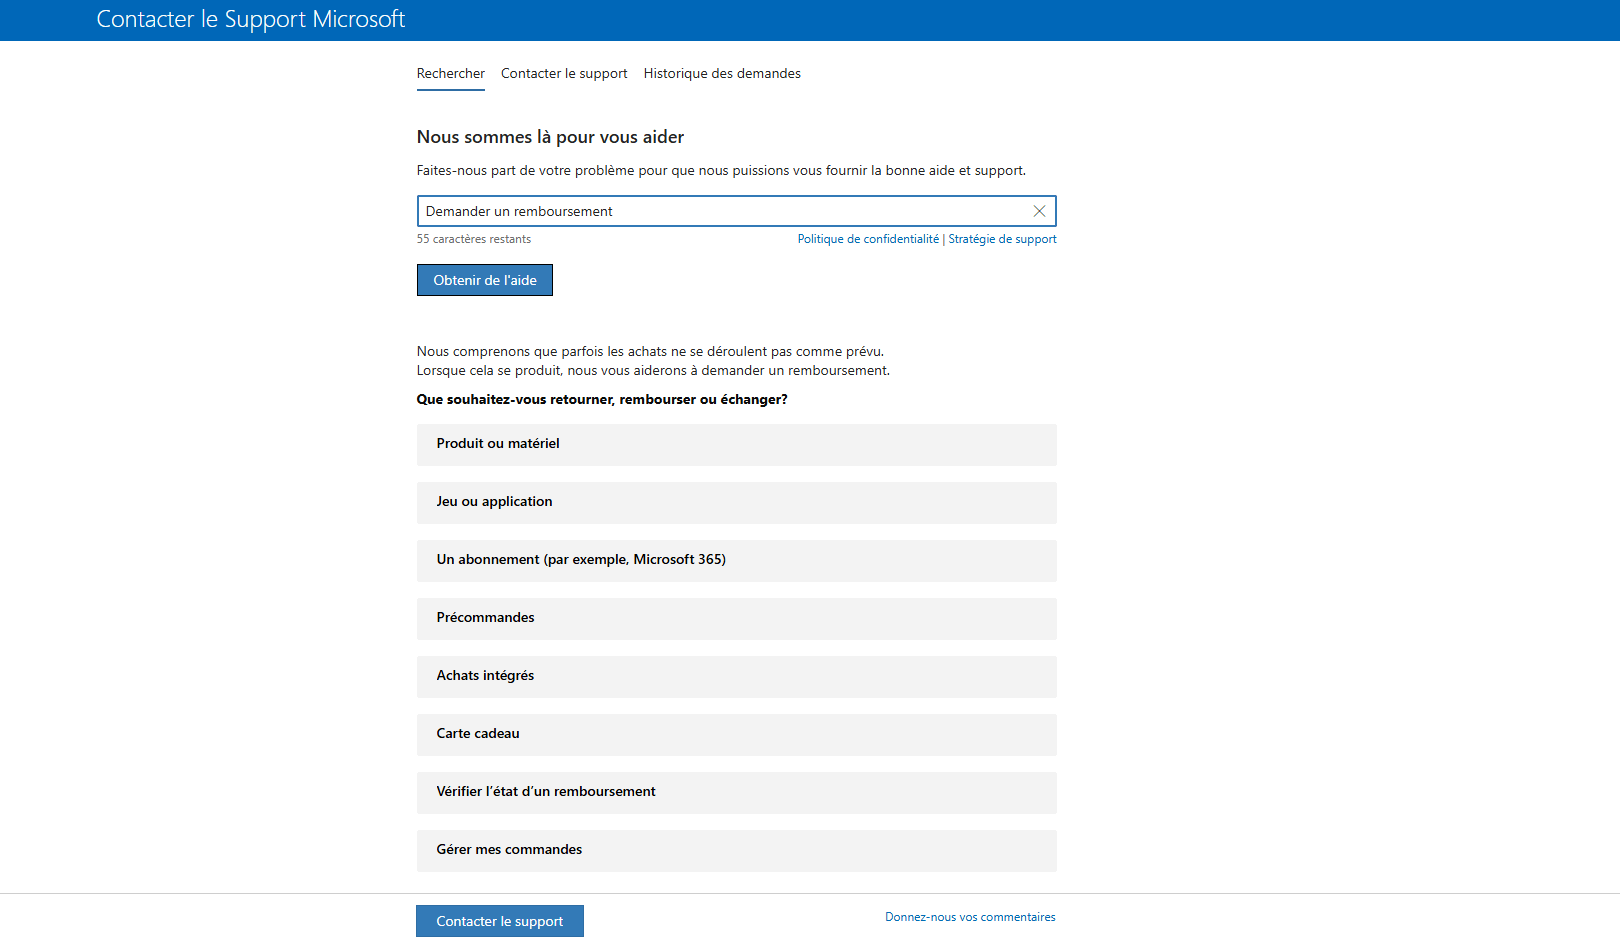Open the Contacter le support tab
1620x946 pixels.
tap(564, 74)
